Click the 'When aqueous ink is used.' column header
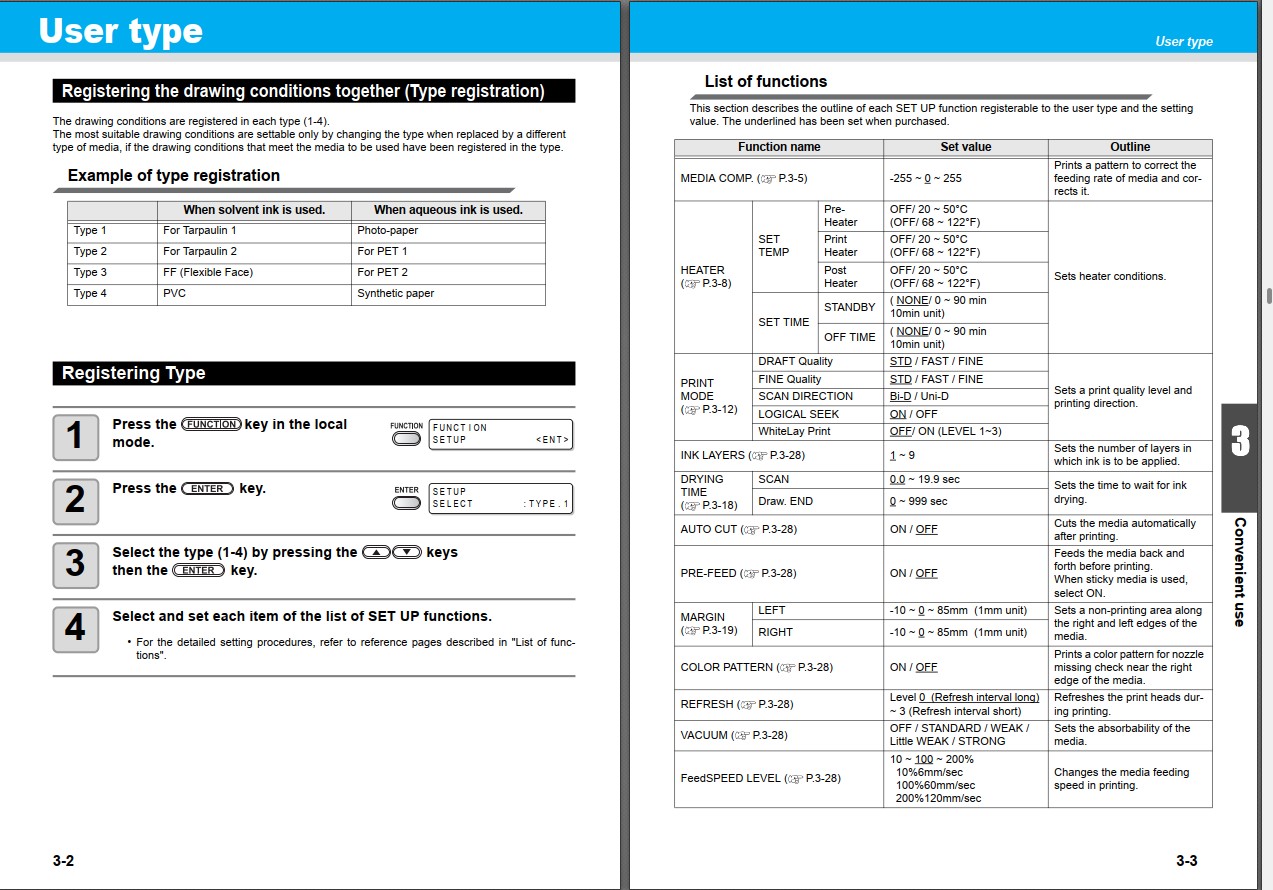This screenshot has width=1273, height=890. click(x=448, y=210)
